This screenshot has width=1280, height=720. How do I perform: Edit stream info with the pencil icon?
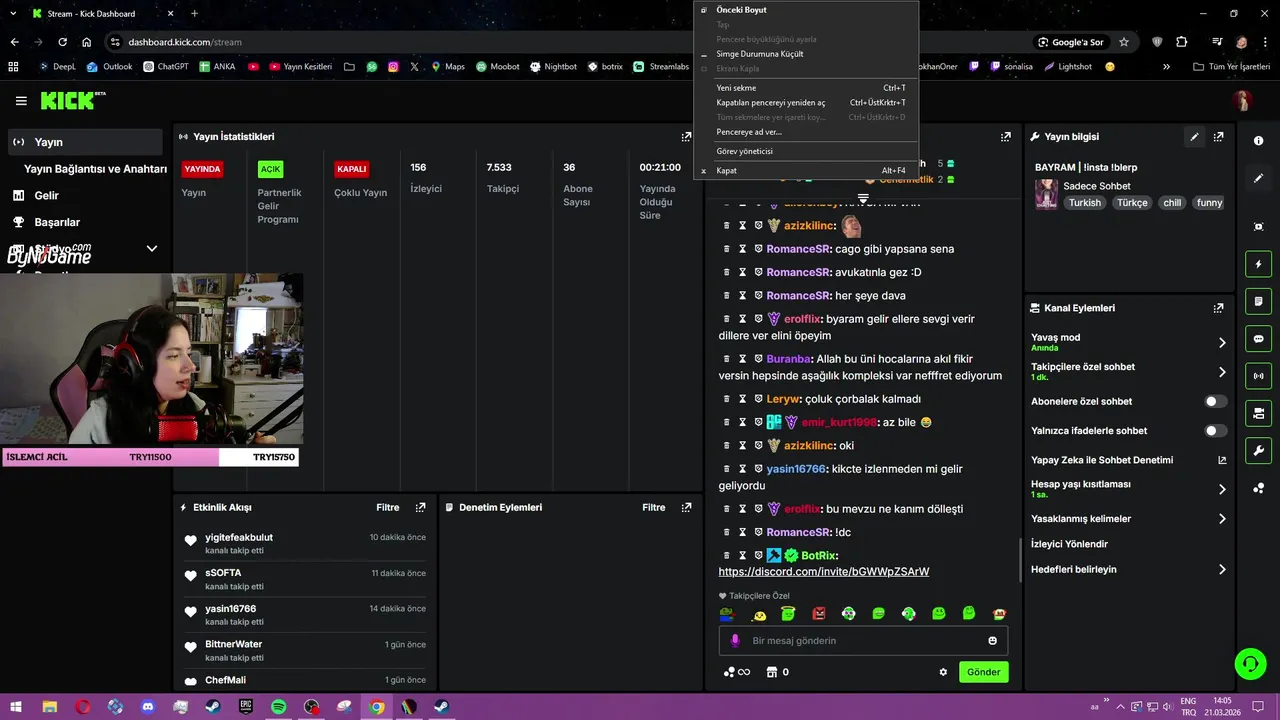tap(1194, 137)
